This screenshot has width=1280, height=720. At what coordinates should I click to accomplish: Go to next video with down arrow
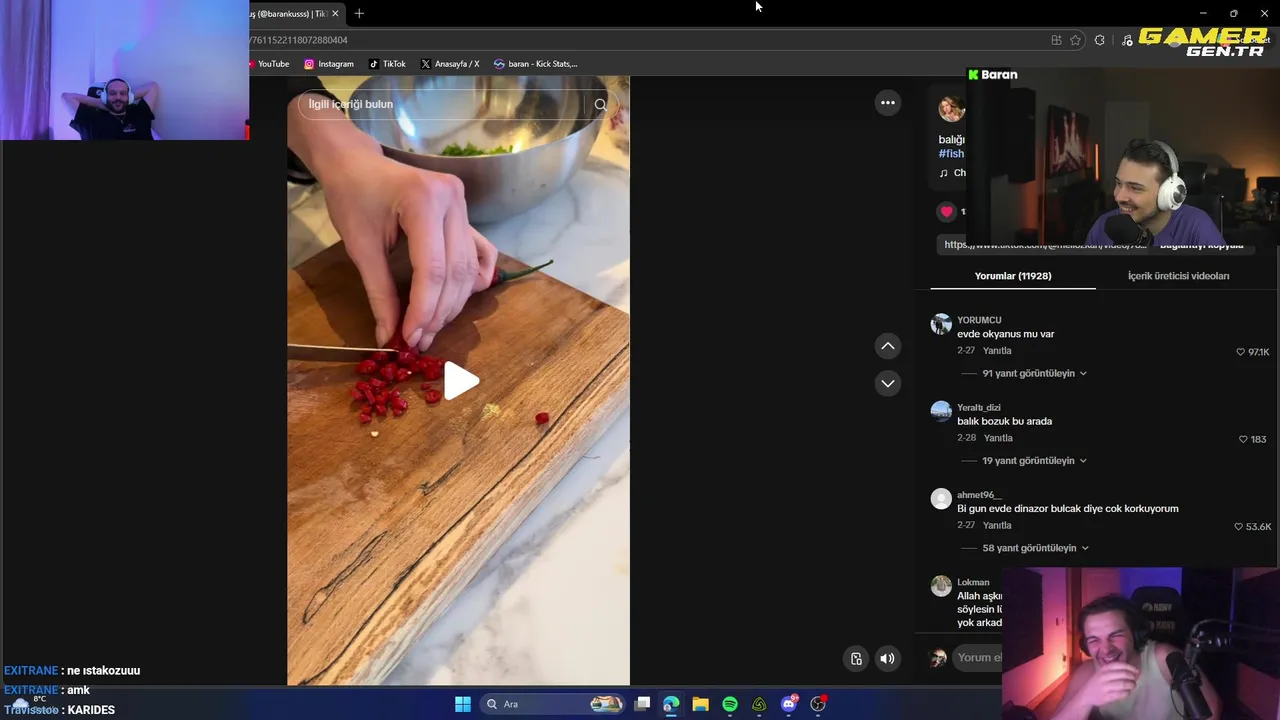[x=887, y=383]
